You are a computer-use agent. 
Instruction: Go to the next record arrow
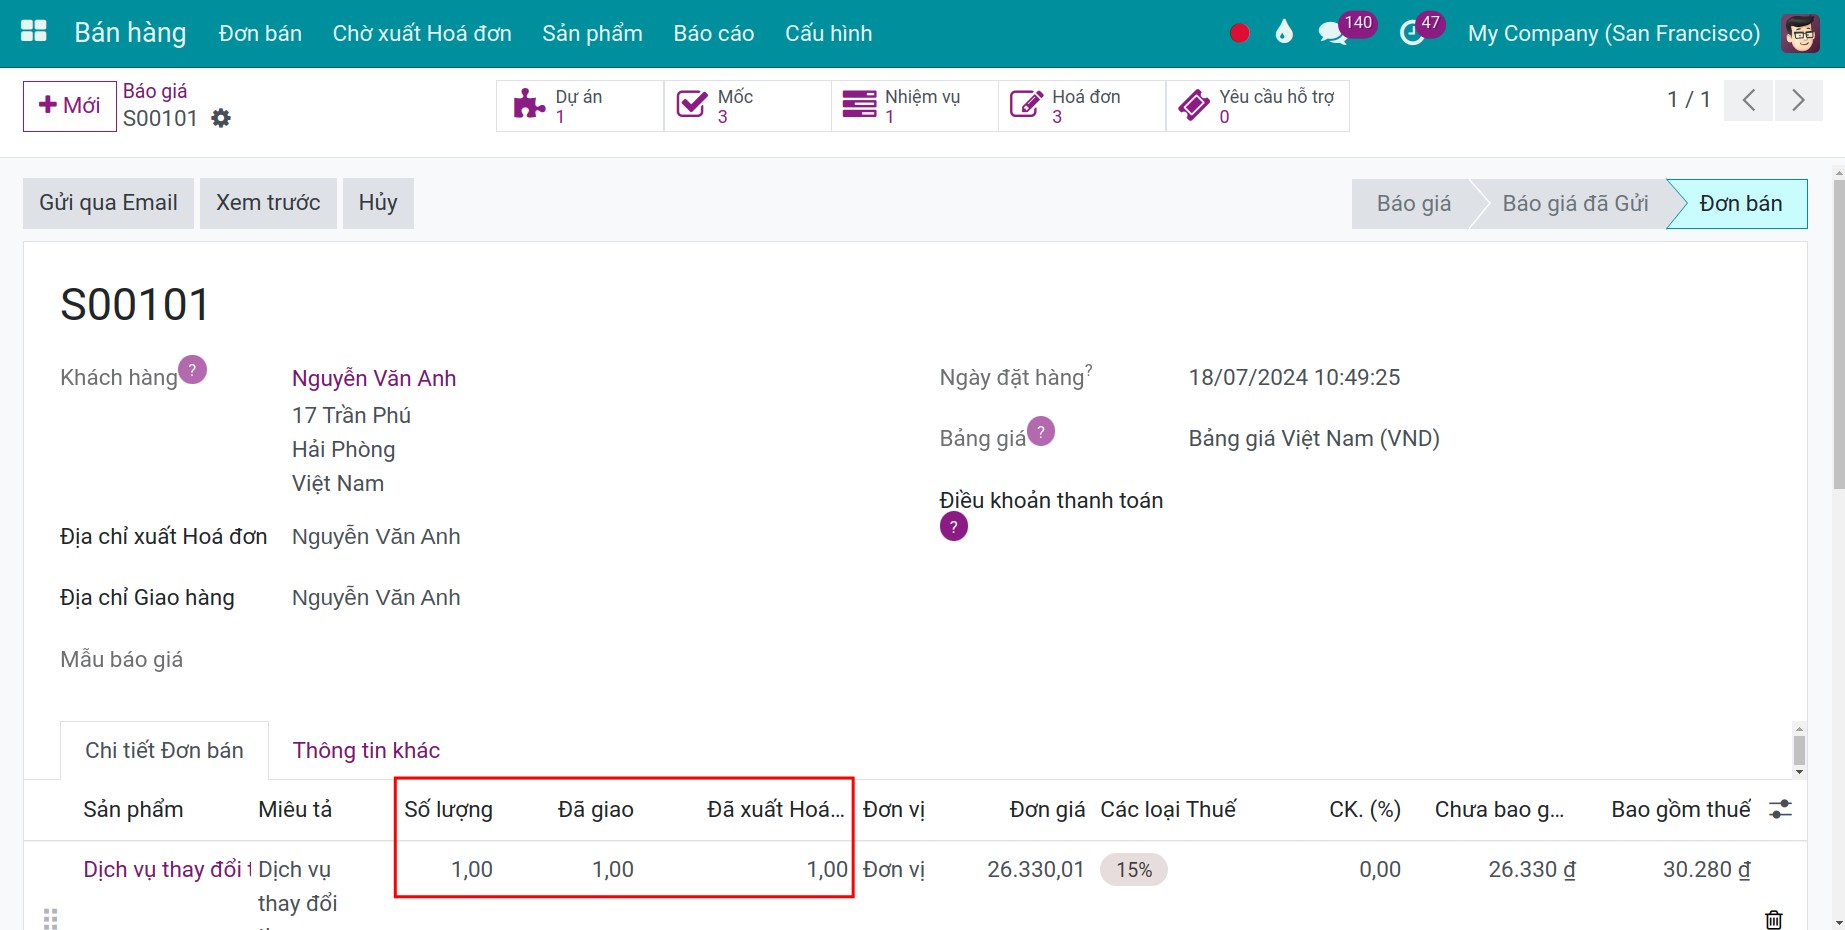1798,100
